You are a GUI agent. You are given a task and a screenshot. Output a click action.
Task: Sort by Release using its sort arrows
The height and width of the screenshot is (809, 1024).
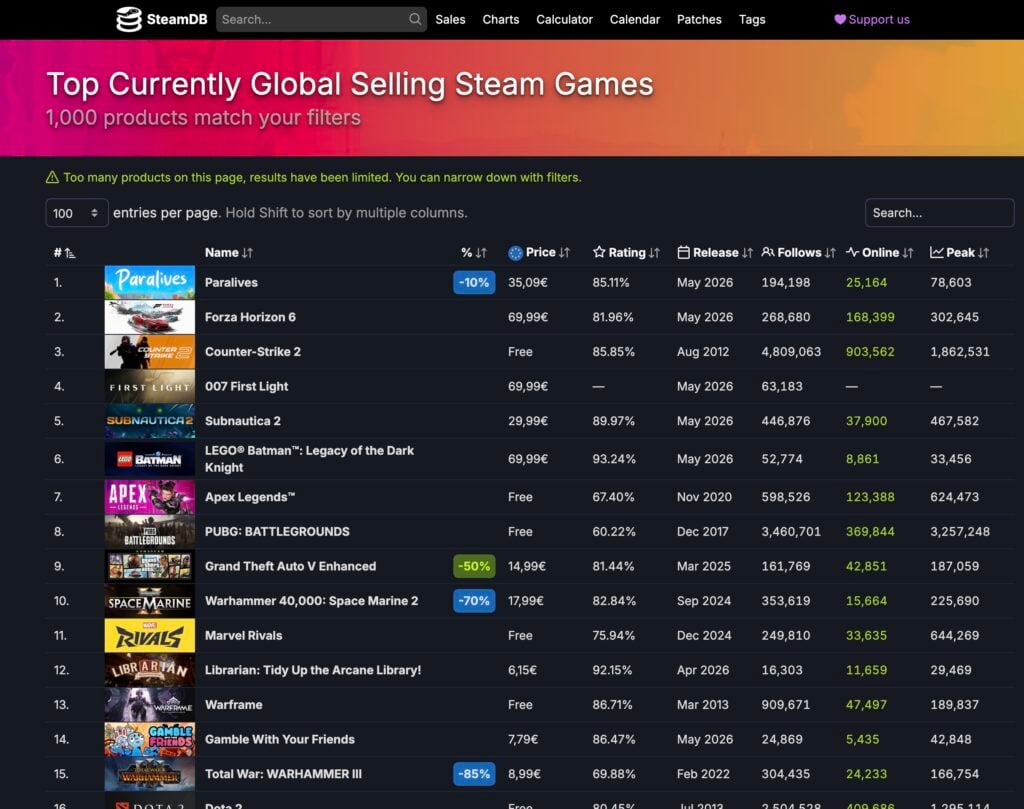(x=748, y=253)
